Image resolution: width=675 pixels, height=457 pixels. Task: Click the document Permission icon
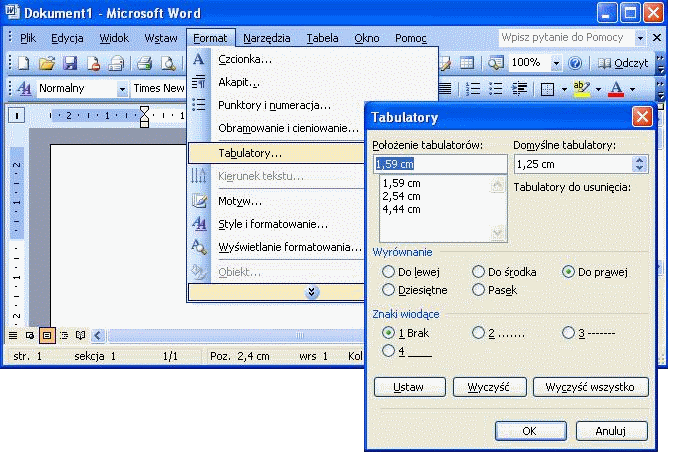click(x=93, y=63)
